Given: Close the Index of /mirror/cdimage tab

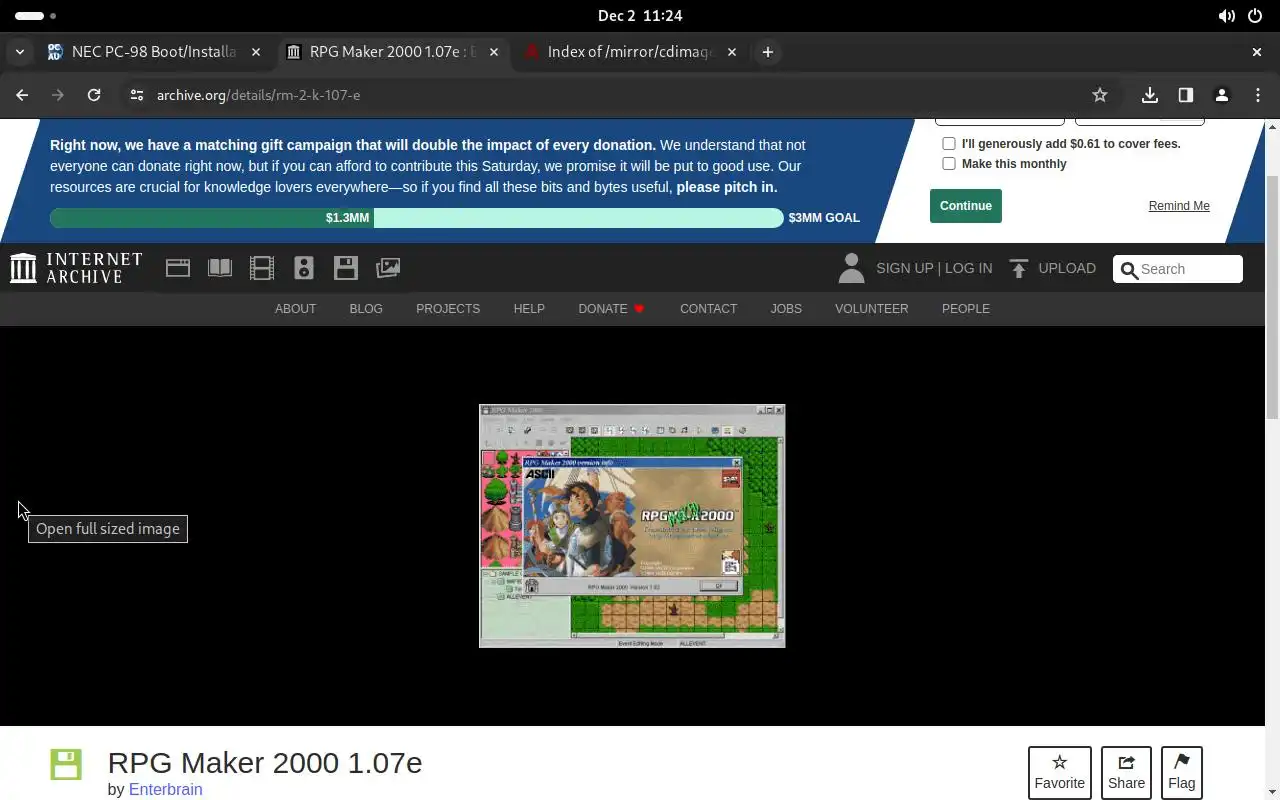Looking at the screenshot, I should pos(732,52).
